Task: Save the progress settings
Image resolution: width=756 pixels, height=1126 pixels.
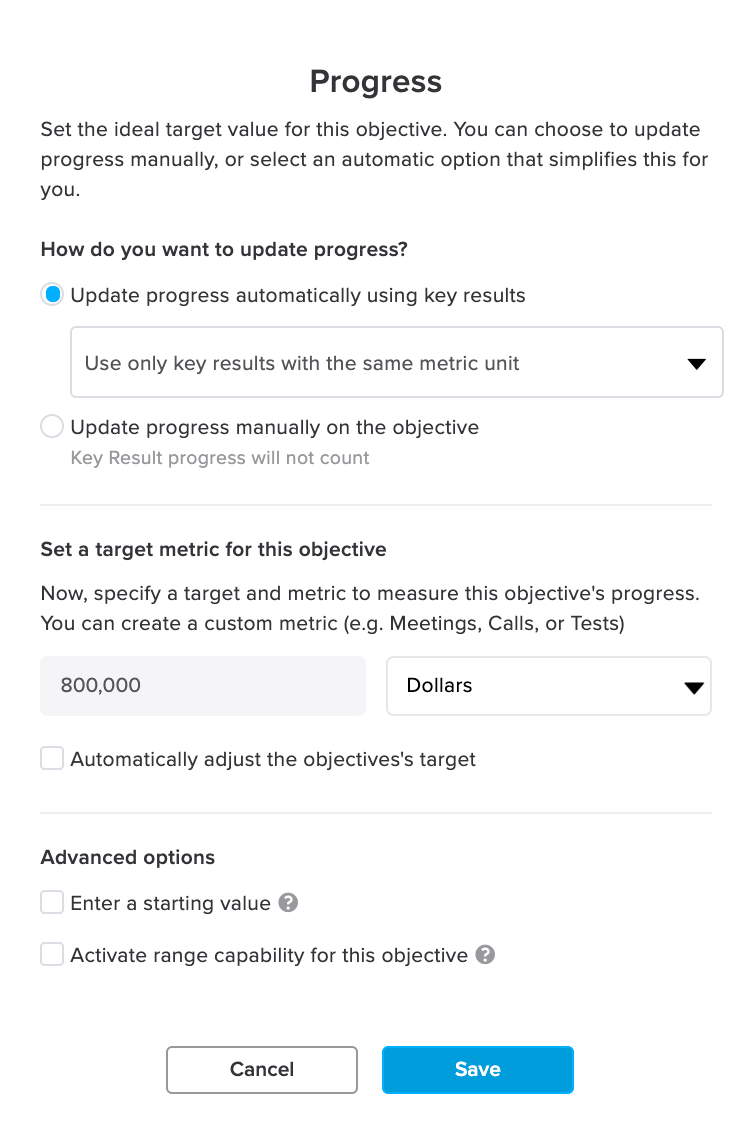Action: [x=477, y=1069]
